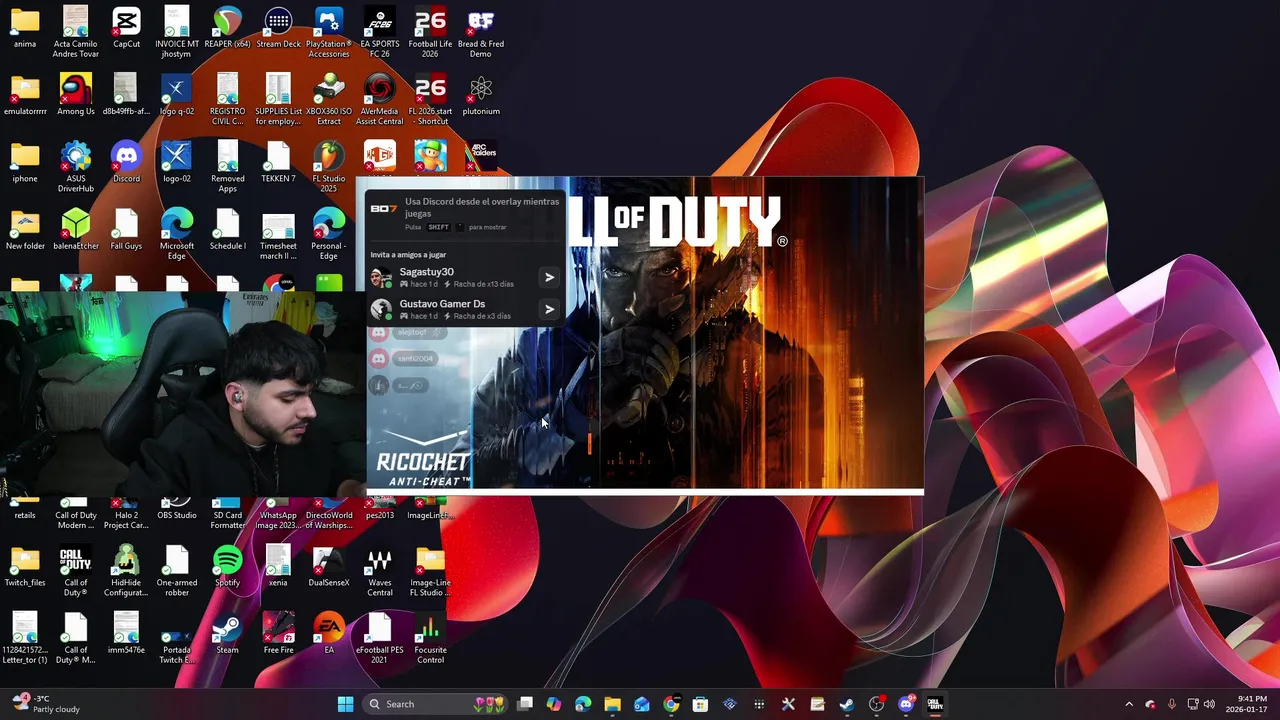The height and width of the screenshot is (720, 1280).
Task: Open PlayStation Accessories shortcut
Action: [329, 32]
